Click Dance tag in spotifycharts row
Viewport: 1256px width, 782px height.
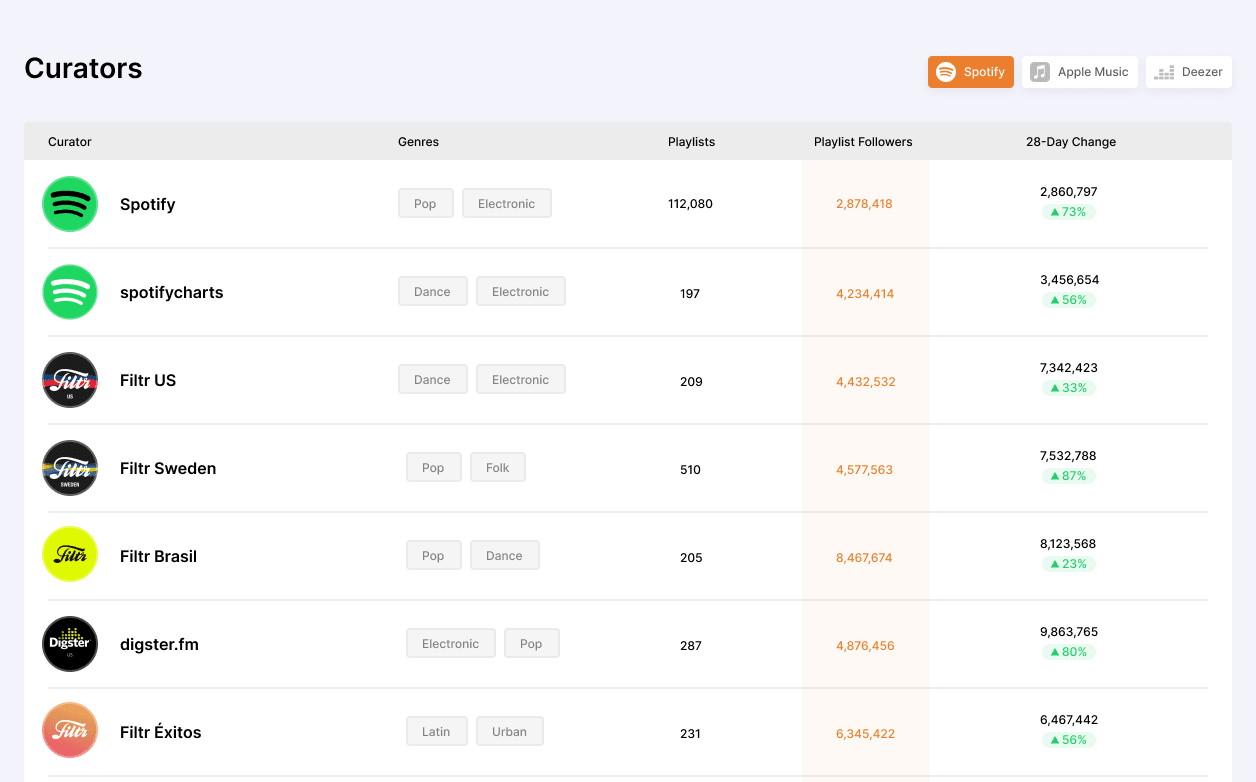(x=432, y=292)
